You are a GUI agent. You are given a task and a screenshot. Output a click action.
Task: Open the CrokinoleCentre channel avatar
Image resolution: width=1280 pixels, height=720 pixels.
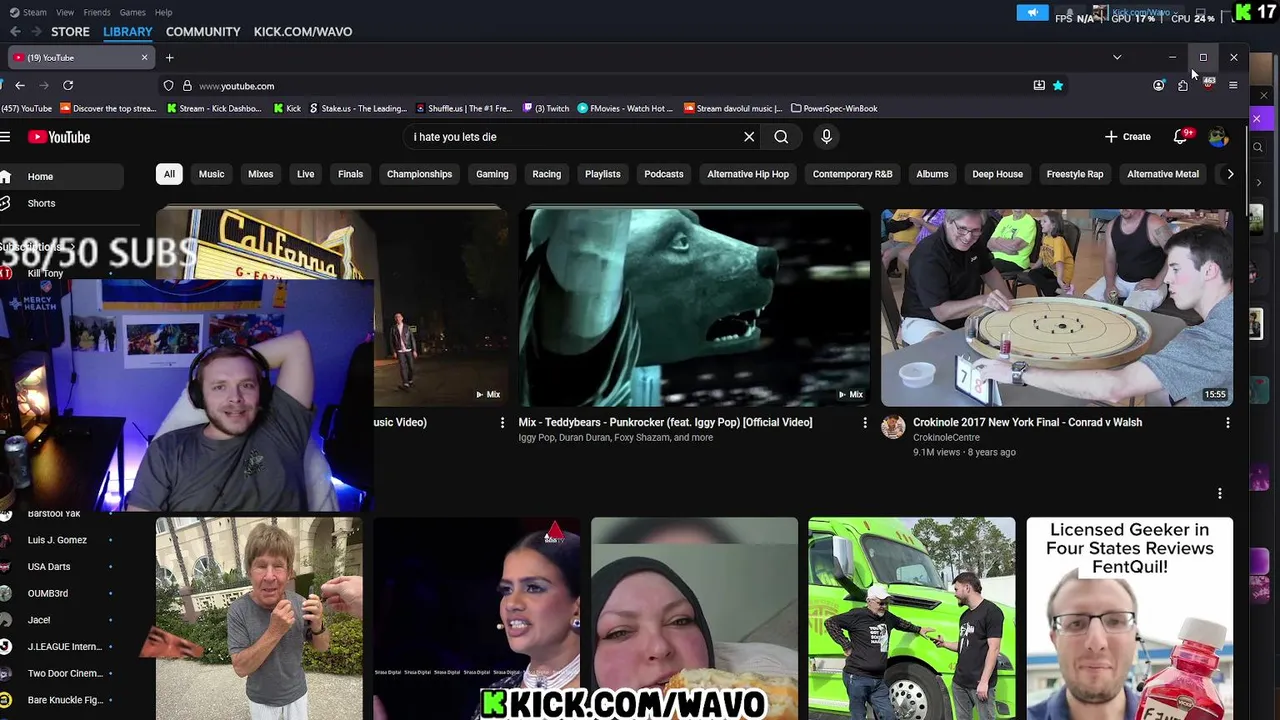click(893, 428)
